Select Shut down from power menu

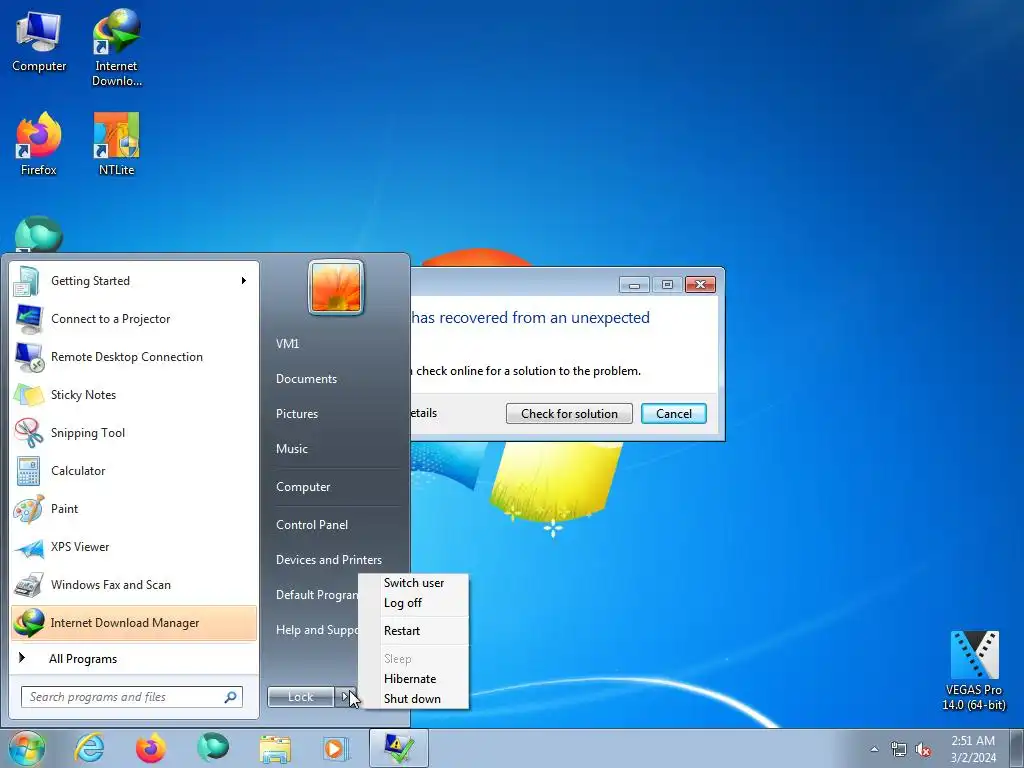(x=413, y=699)
